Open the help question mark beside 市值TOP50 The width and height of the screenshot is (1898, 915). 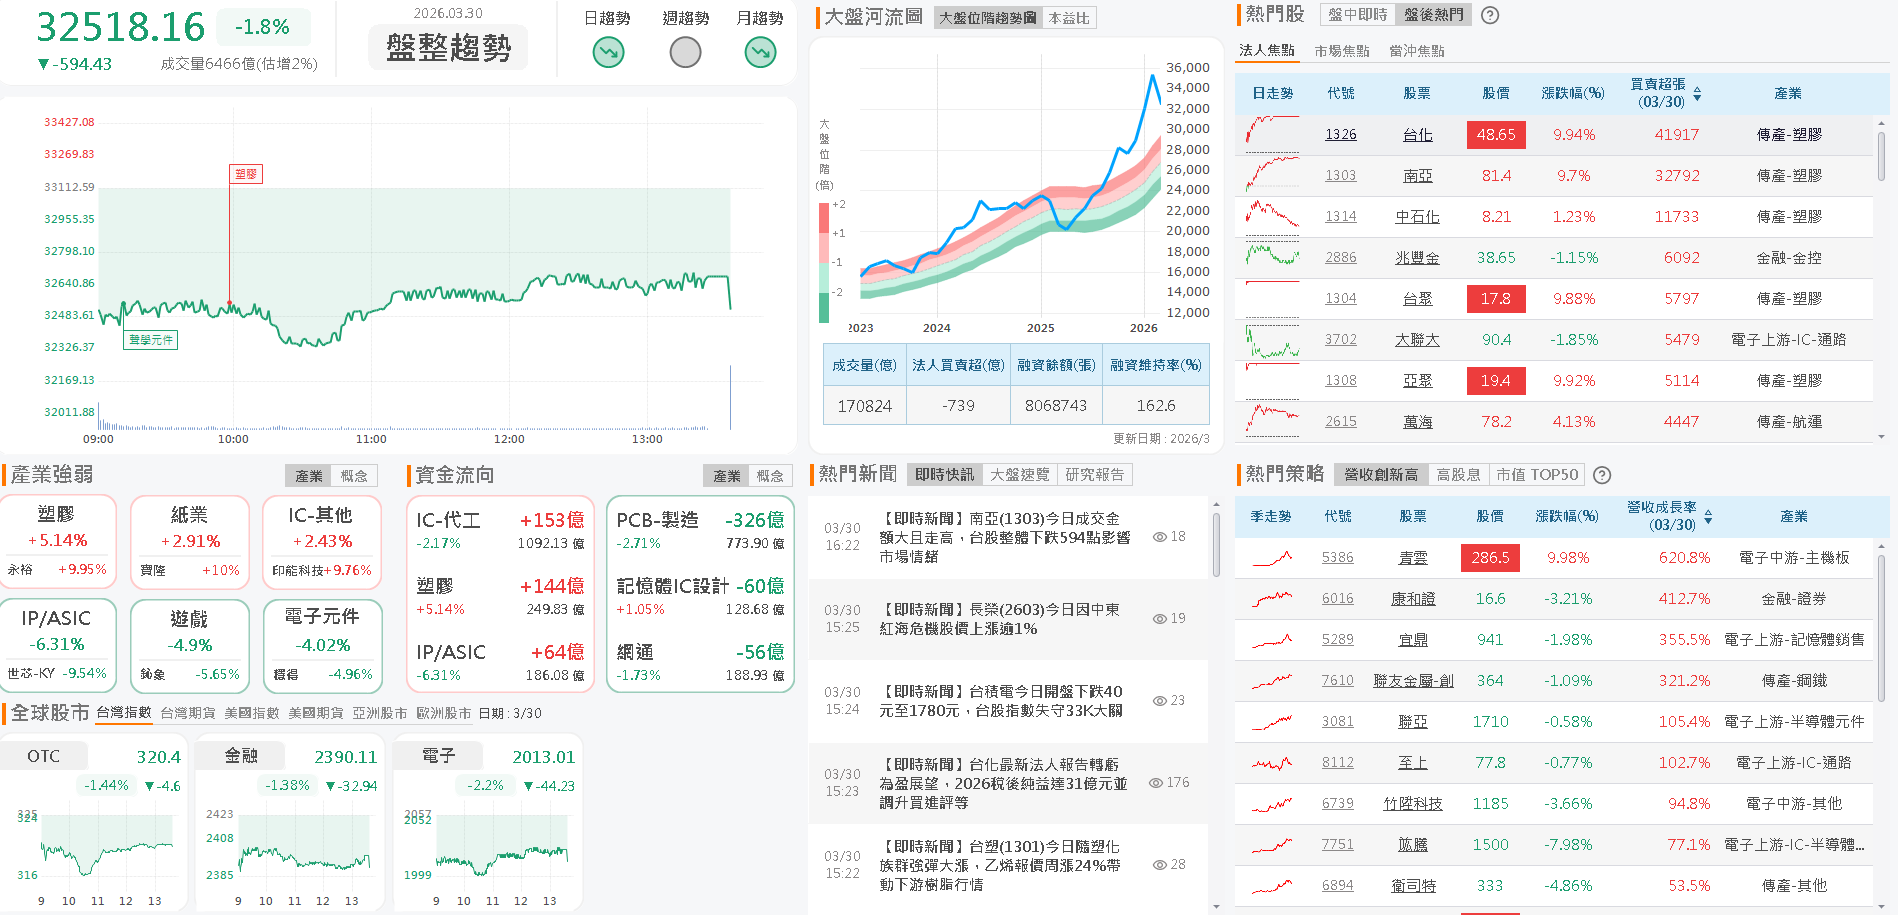click(x=1604, y=475)
